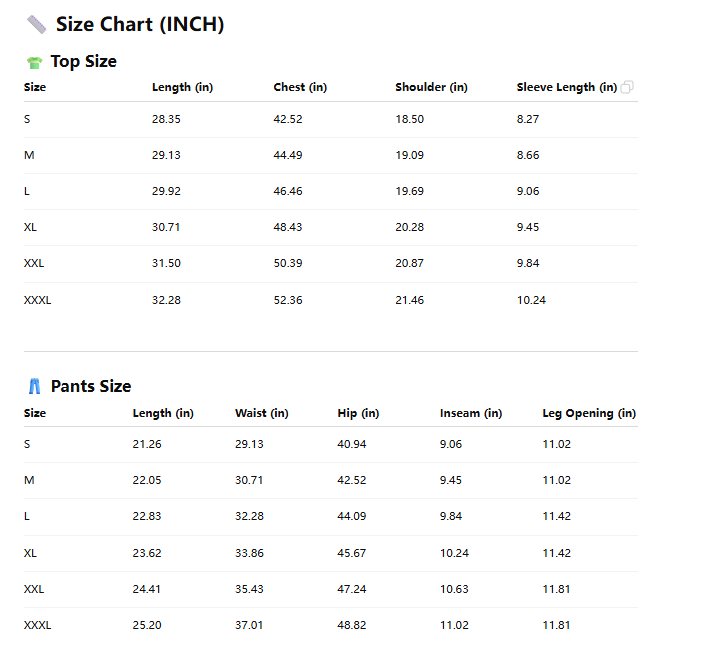Screen dimensions: 711x651
Task: Click the Inseam (in) column header
Action: [471, 413]
